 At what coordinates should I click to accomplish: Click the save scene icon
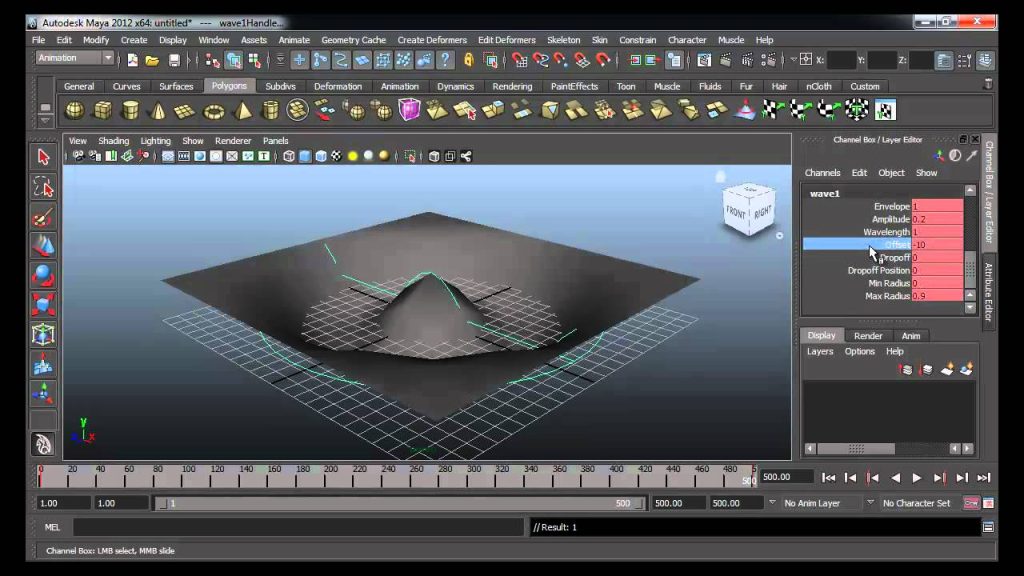coord(174,61)
